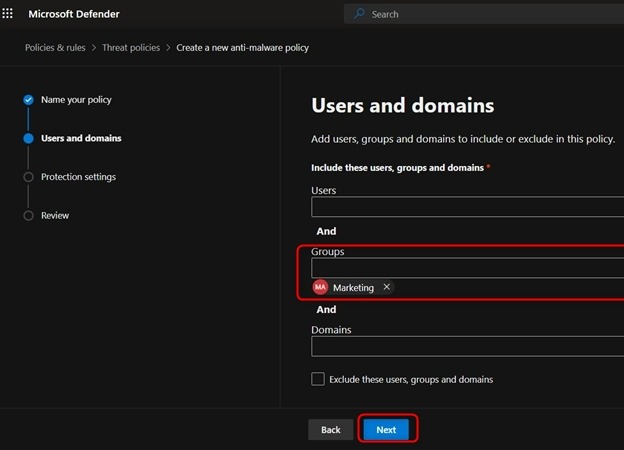Select the Users and domains step circle
Image resolution: width=624 pixels, height=450 pixels.
pyautogui.click(x=28, y=138)
